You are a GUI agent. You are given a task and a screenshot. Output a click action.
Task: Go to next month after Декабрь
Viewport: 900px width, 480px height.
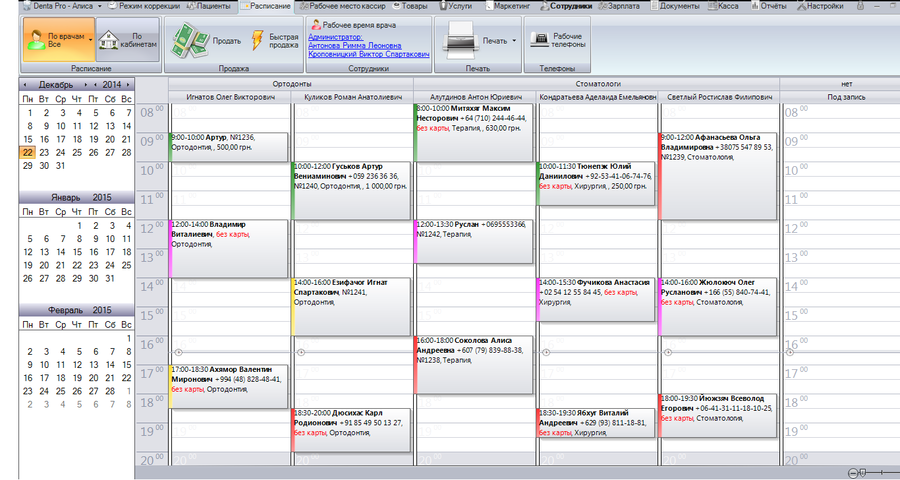click(86, 84)
